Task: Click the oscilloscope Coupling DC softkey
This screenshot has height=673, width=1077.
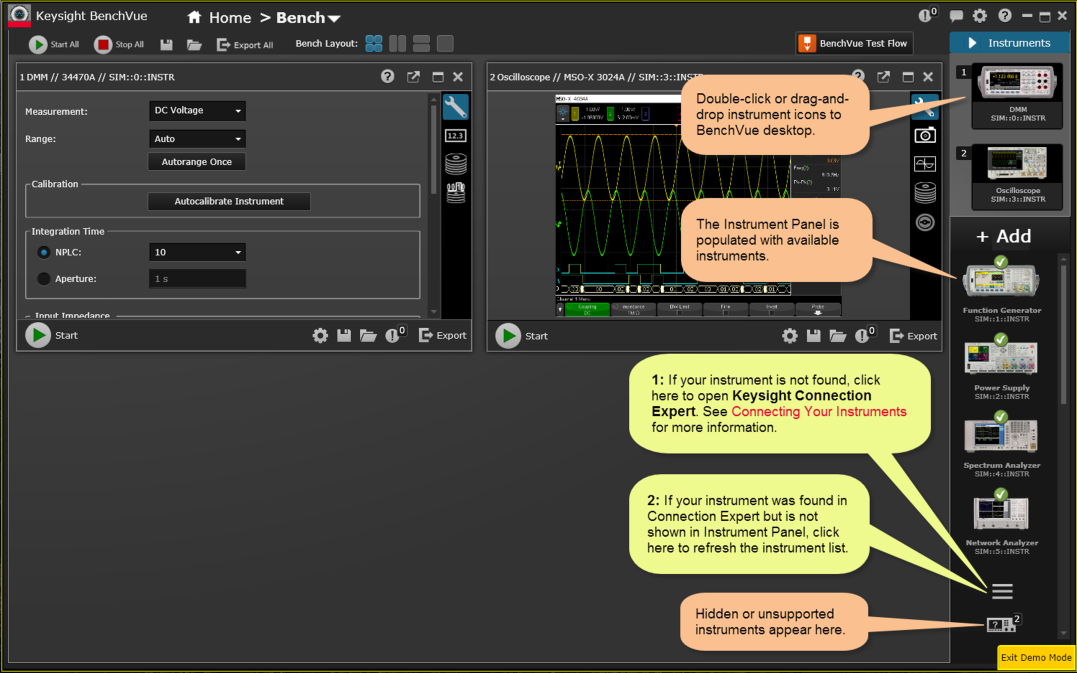Action: 587,310
